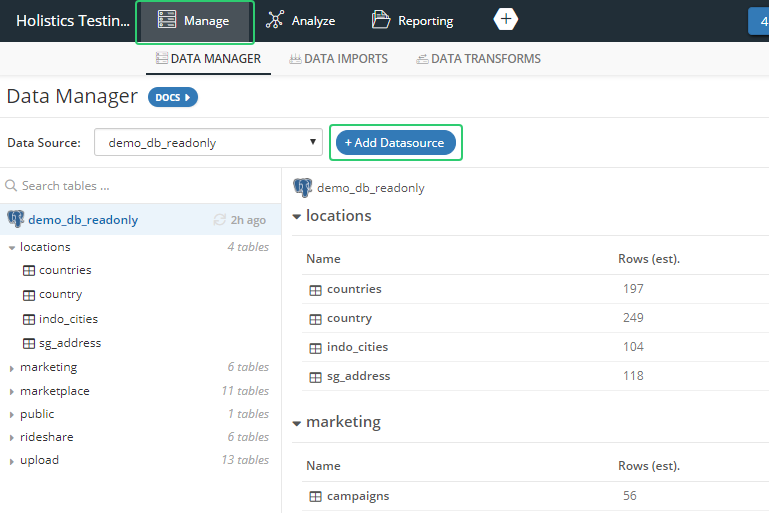
Task: Expand the upload schema in sidebar
Action: pos(12,461)
